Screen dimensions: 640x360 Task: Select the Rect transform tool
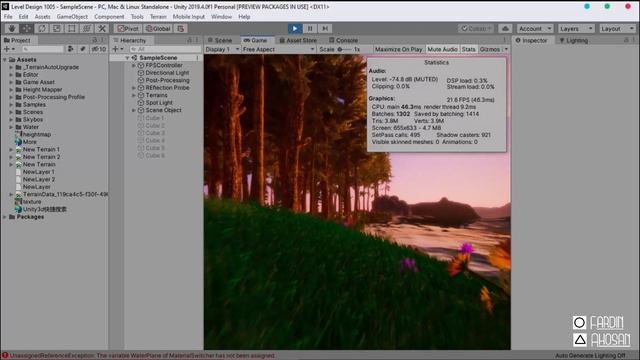click(x=72, y=29)
